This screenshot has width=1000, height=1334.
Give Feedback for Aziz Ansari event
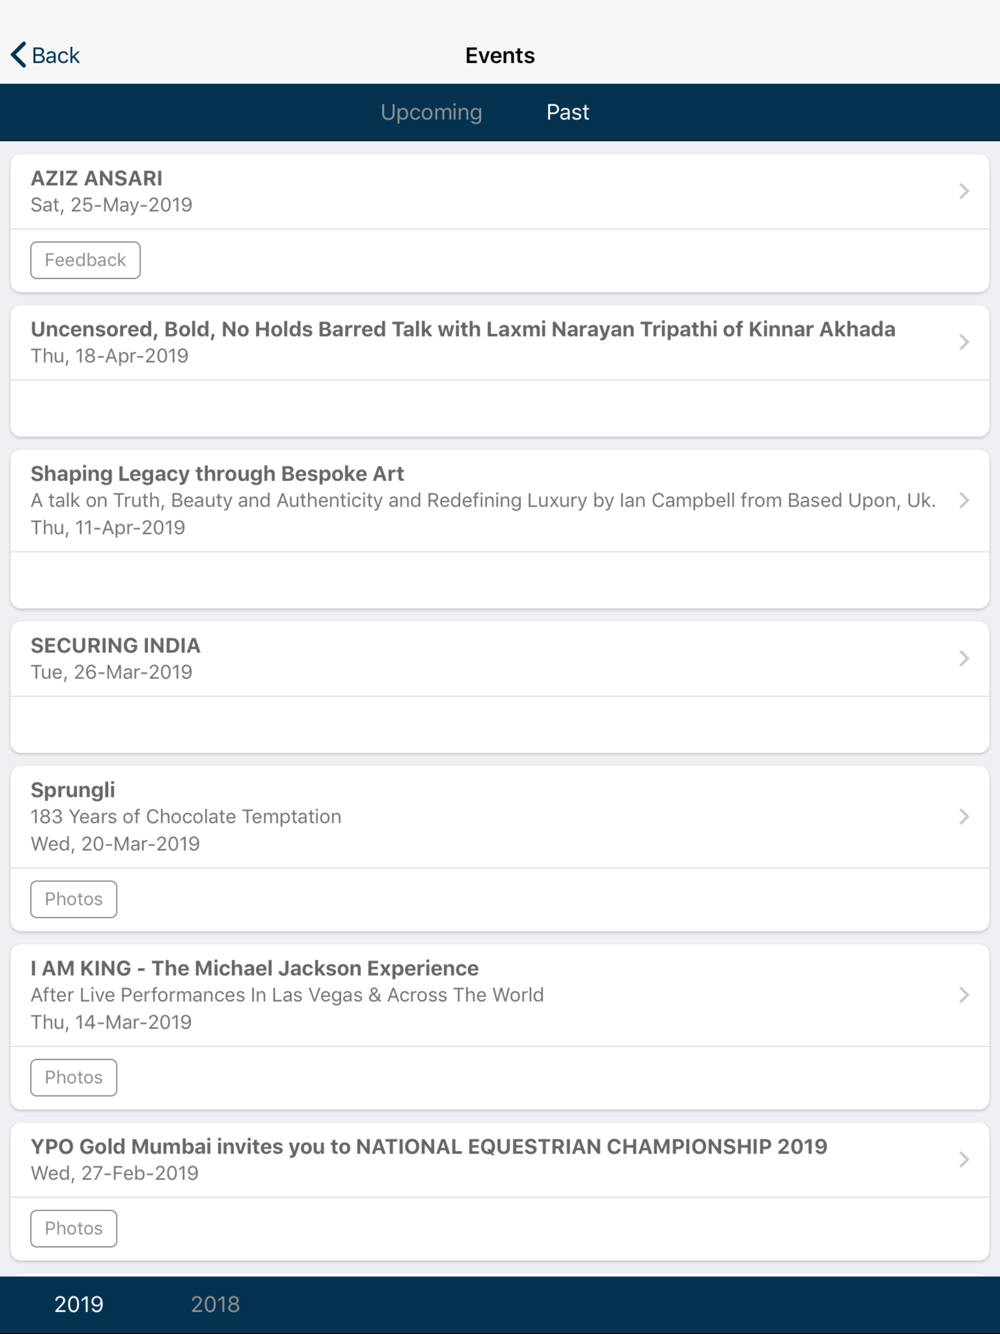[85, 260]
